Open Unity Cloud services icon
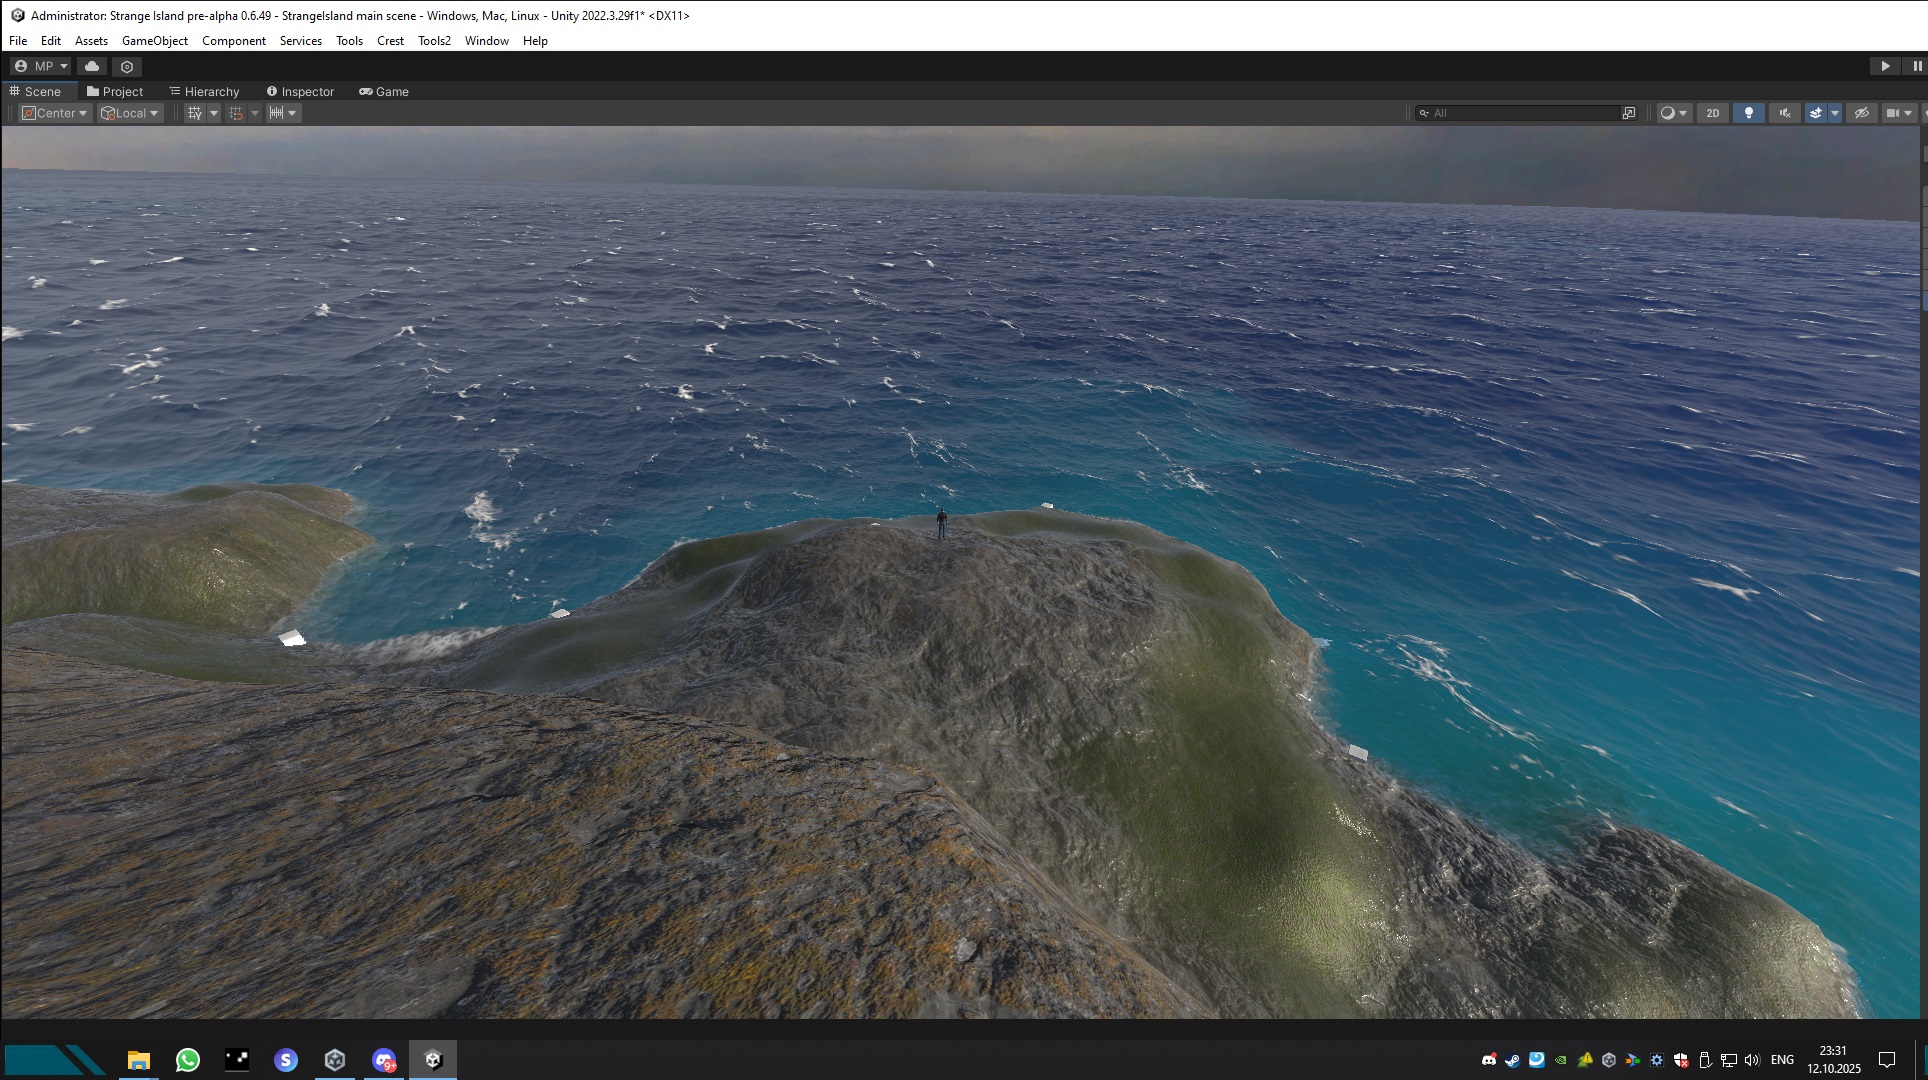The image size is (1928, 1080). click(92, 66)
